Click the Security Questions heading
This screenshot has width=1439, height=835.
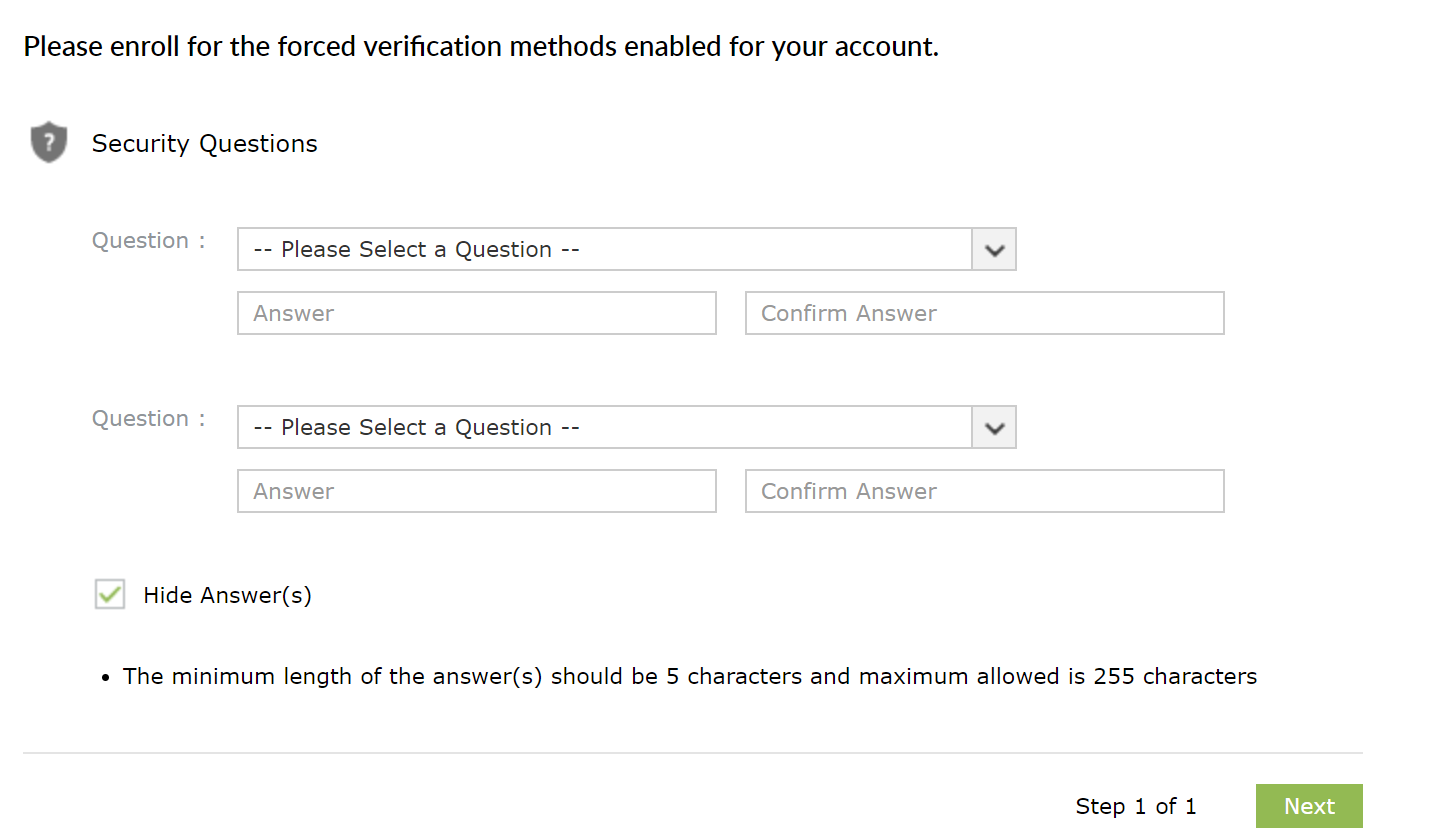tap(205, 144)
